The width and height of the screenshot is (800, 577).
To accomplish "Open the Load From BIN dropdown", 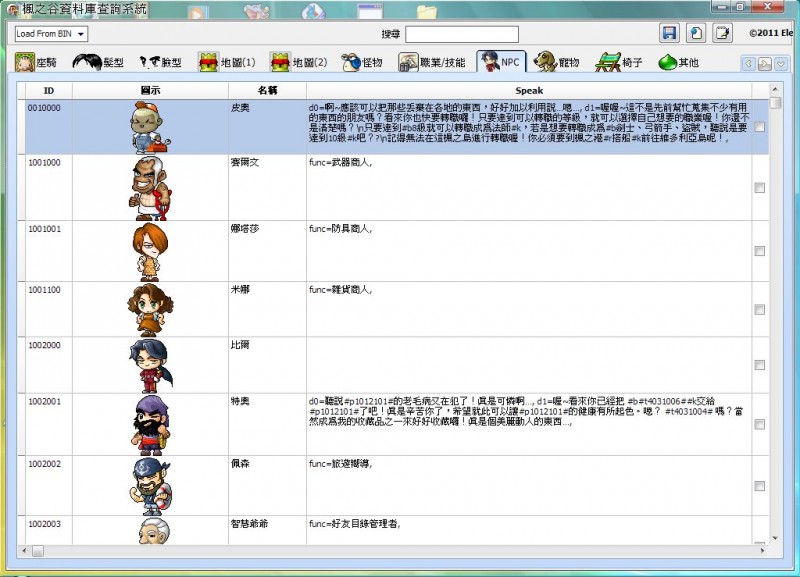I will coord(51,34).
